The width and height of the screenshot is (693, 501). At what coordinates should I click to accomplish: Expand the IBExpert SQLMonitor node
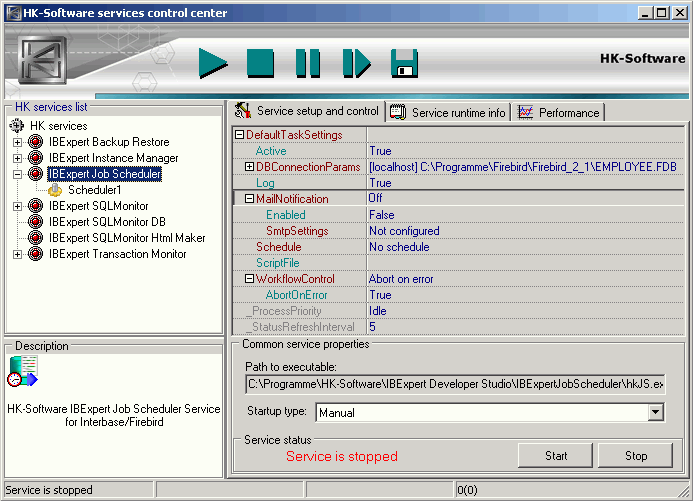[x=17, y=206]
